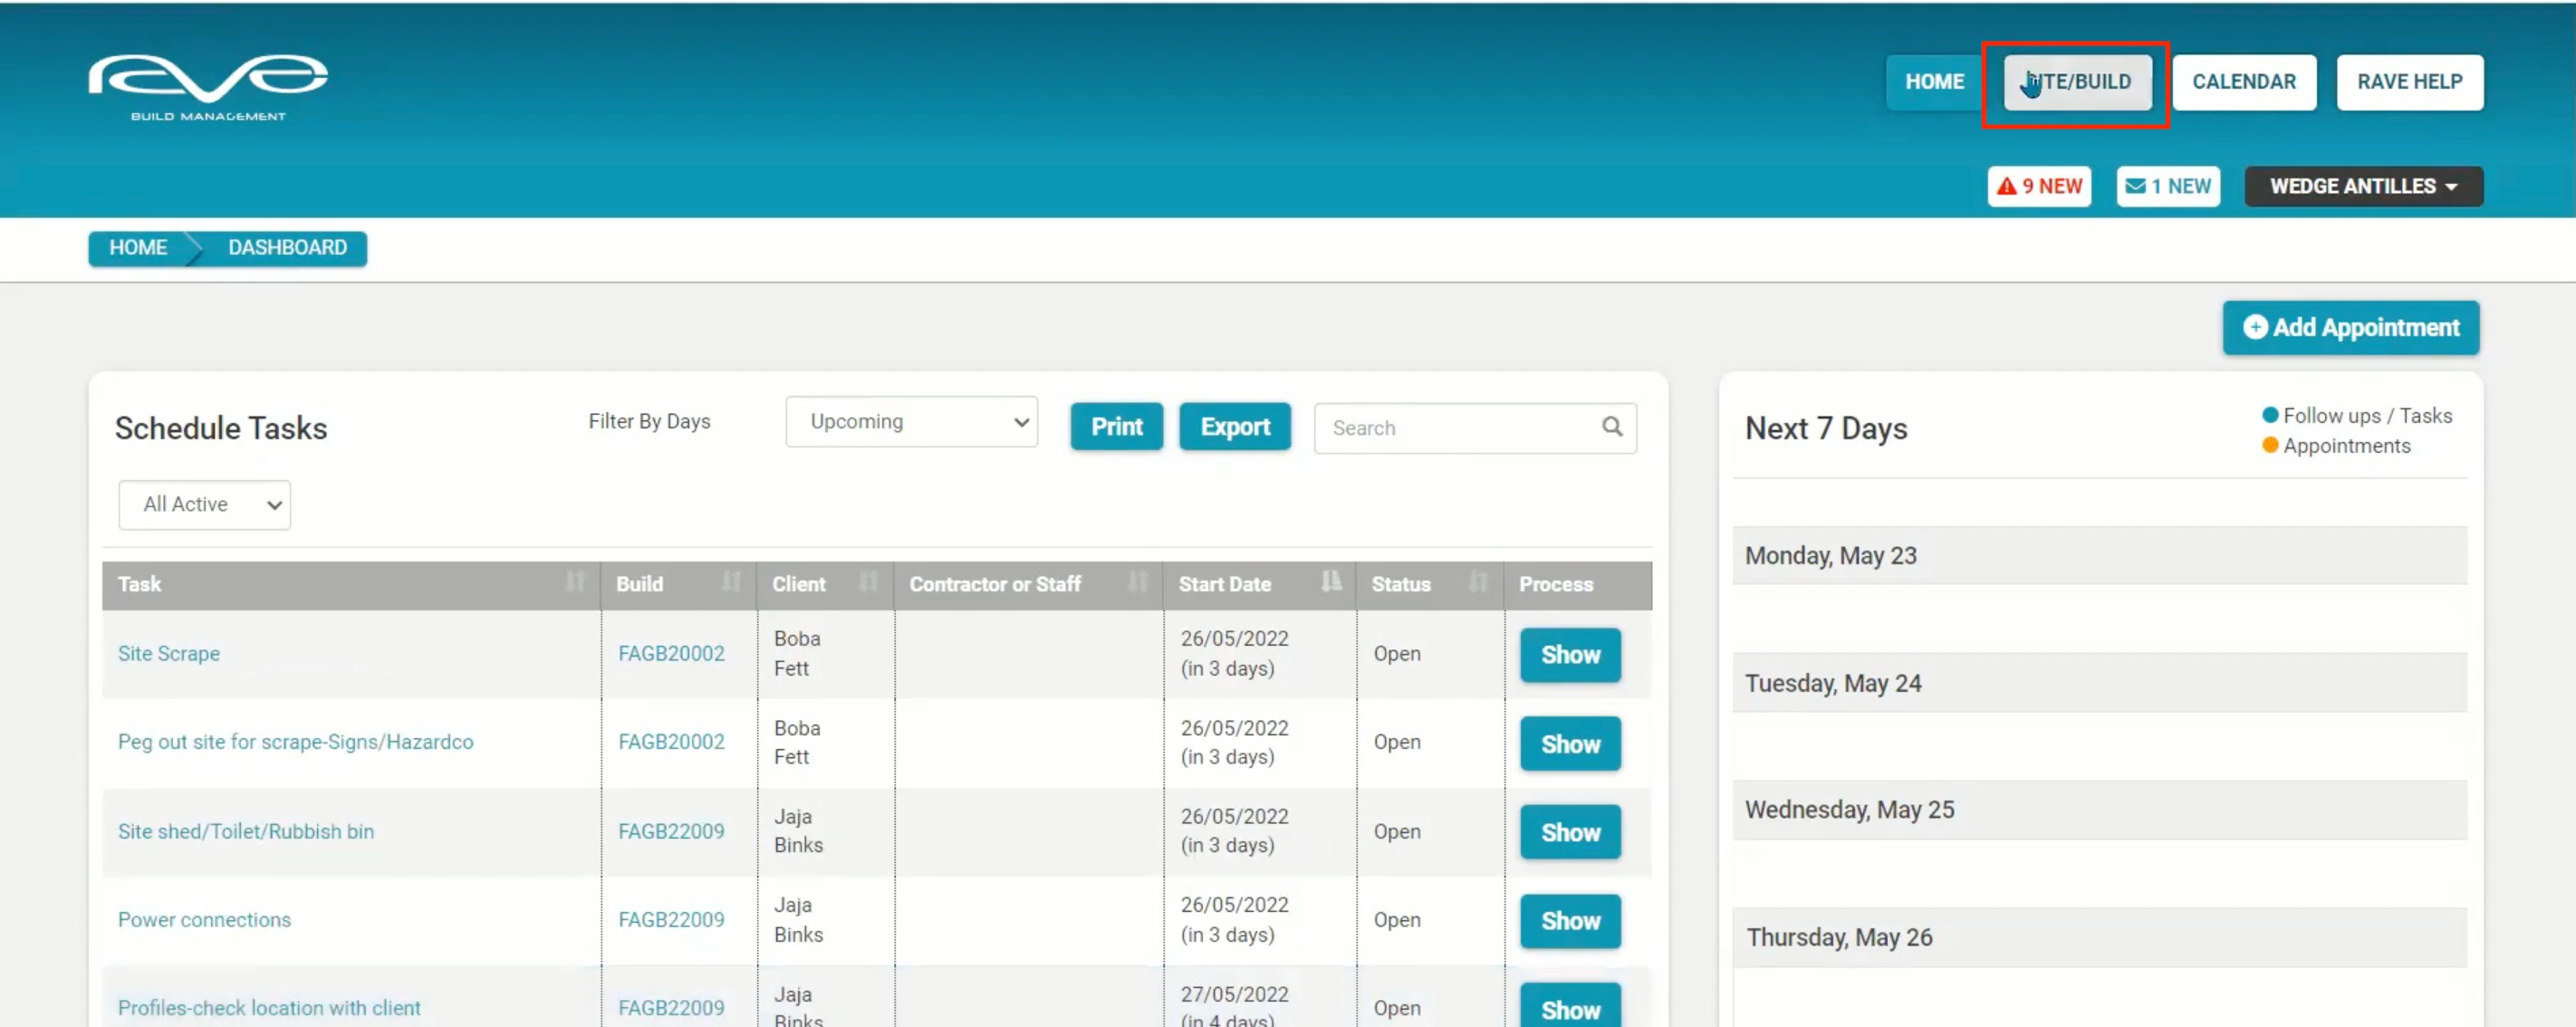
Task: Open the 1 NEW mail envelope icon
Action: (2135, 186)
